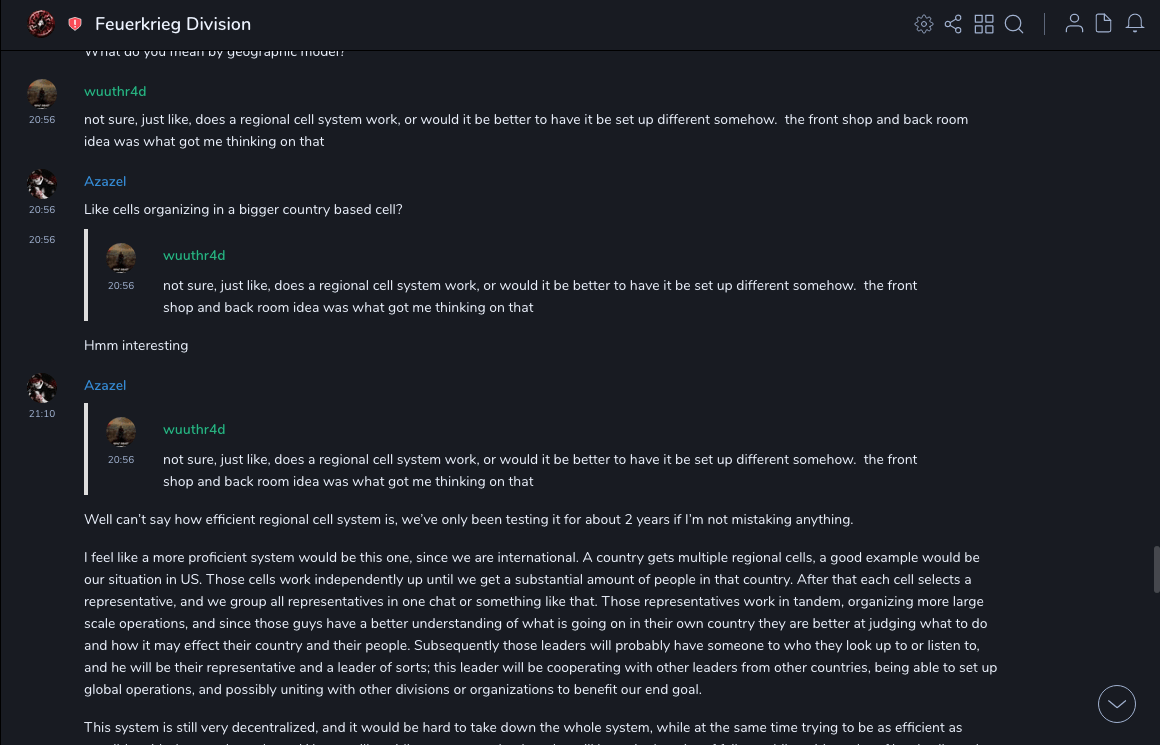1160x745 pixels.
Task: Open quoted reply block above "Well can't say"
Action: click(540, 449)
